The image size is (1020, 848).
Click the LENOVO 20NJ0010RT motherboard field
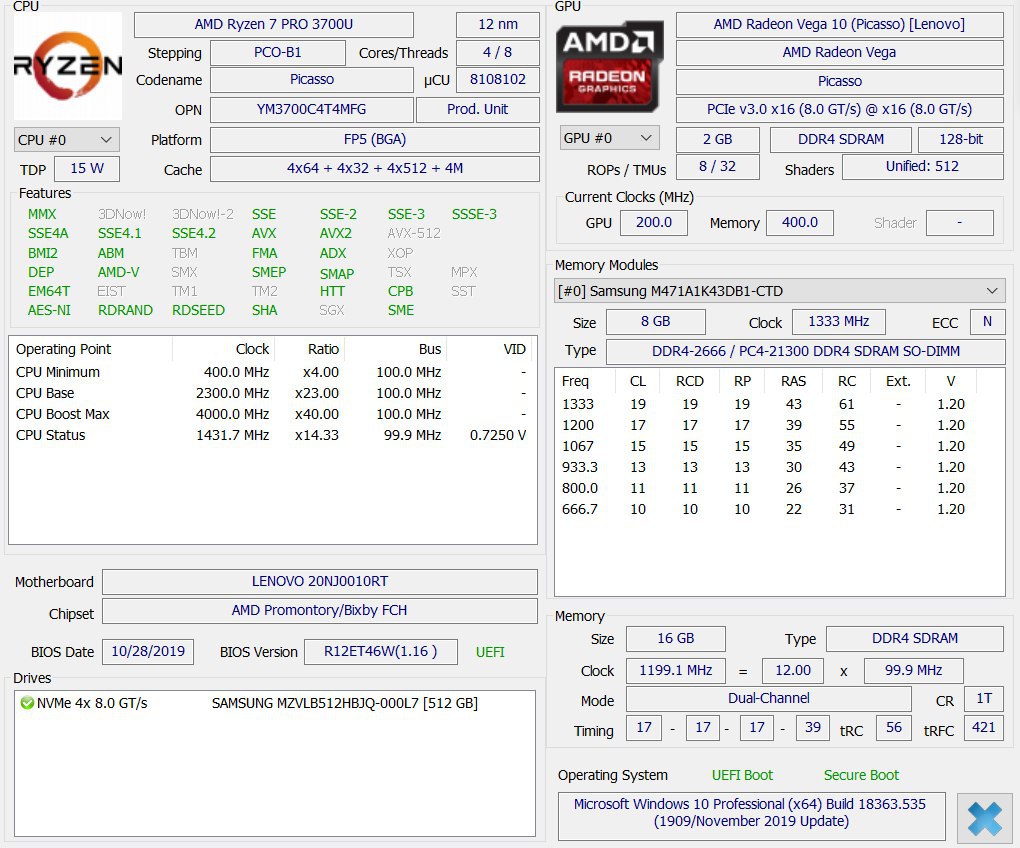click(x=319, y=581)
